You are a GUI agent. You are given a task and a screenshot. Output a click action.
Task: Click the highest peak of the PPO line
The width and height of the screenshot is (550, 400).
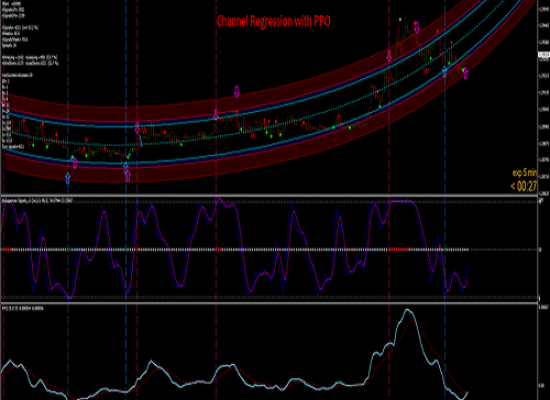point(407,310)
